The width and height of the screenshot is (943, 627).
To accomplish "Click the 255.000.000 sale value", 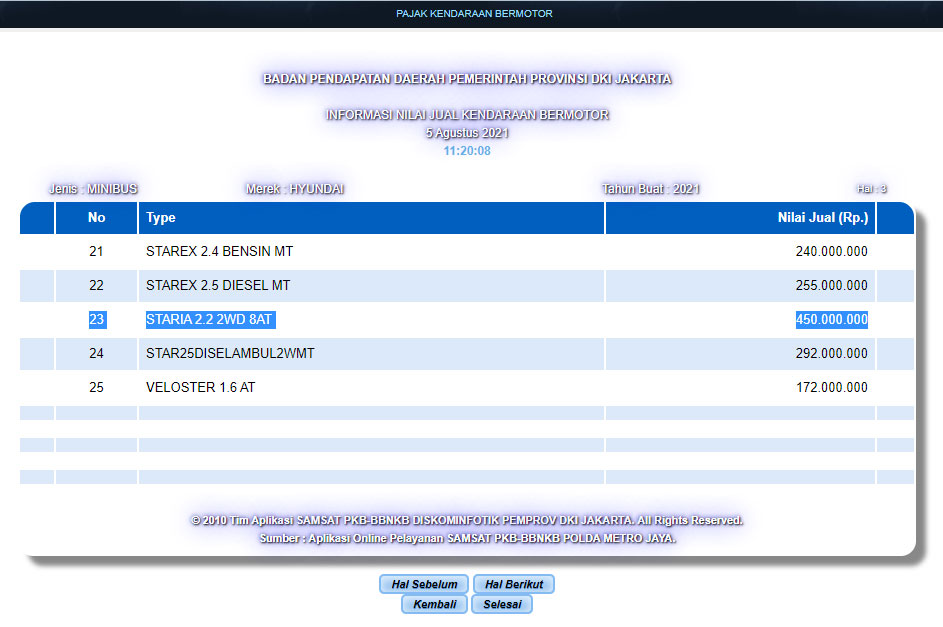I will 832,285.
